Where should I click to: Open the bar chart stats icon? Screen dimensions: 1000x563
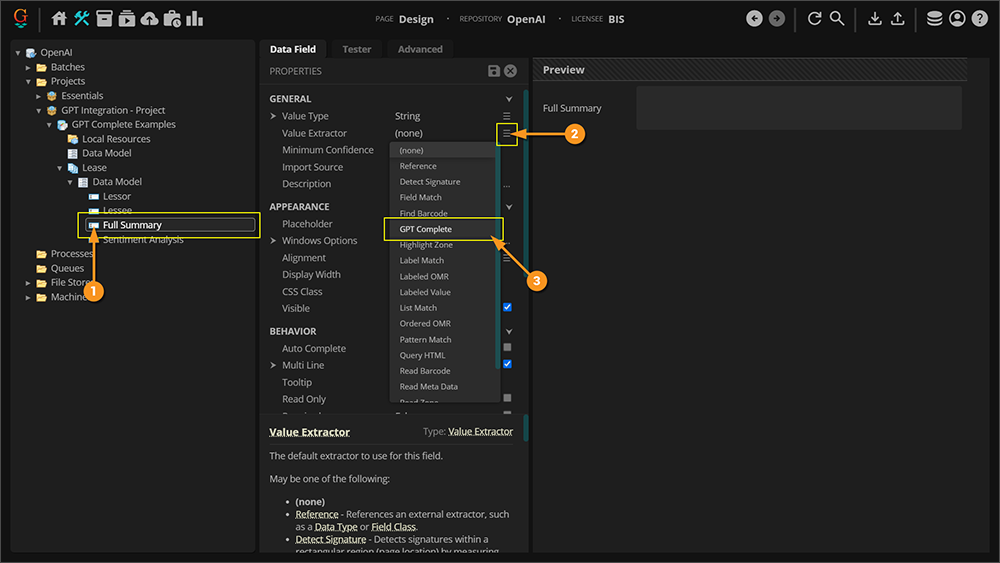(x=194, y=18)
